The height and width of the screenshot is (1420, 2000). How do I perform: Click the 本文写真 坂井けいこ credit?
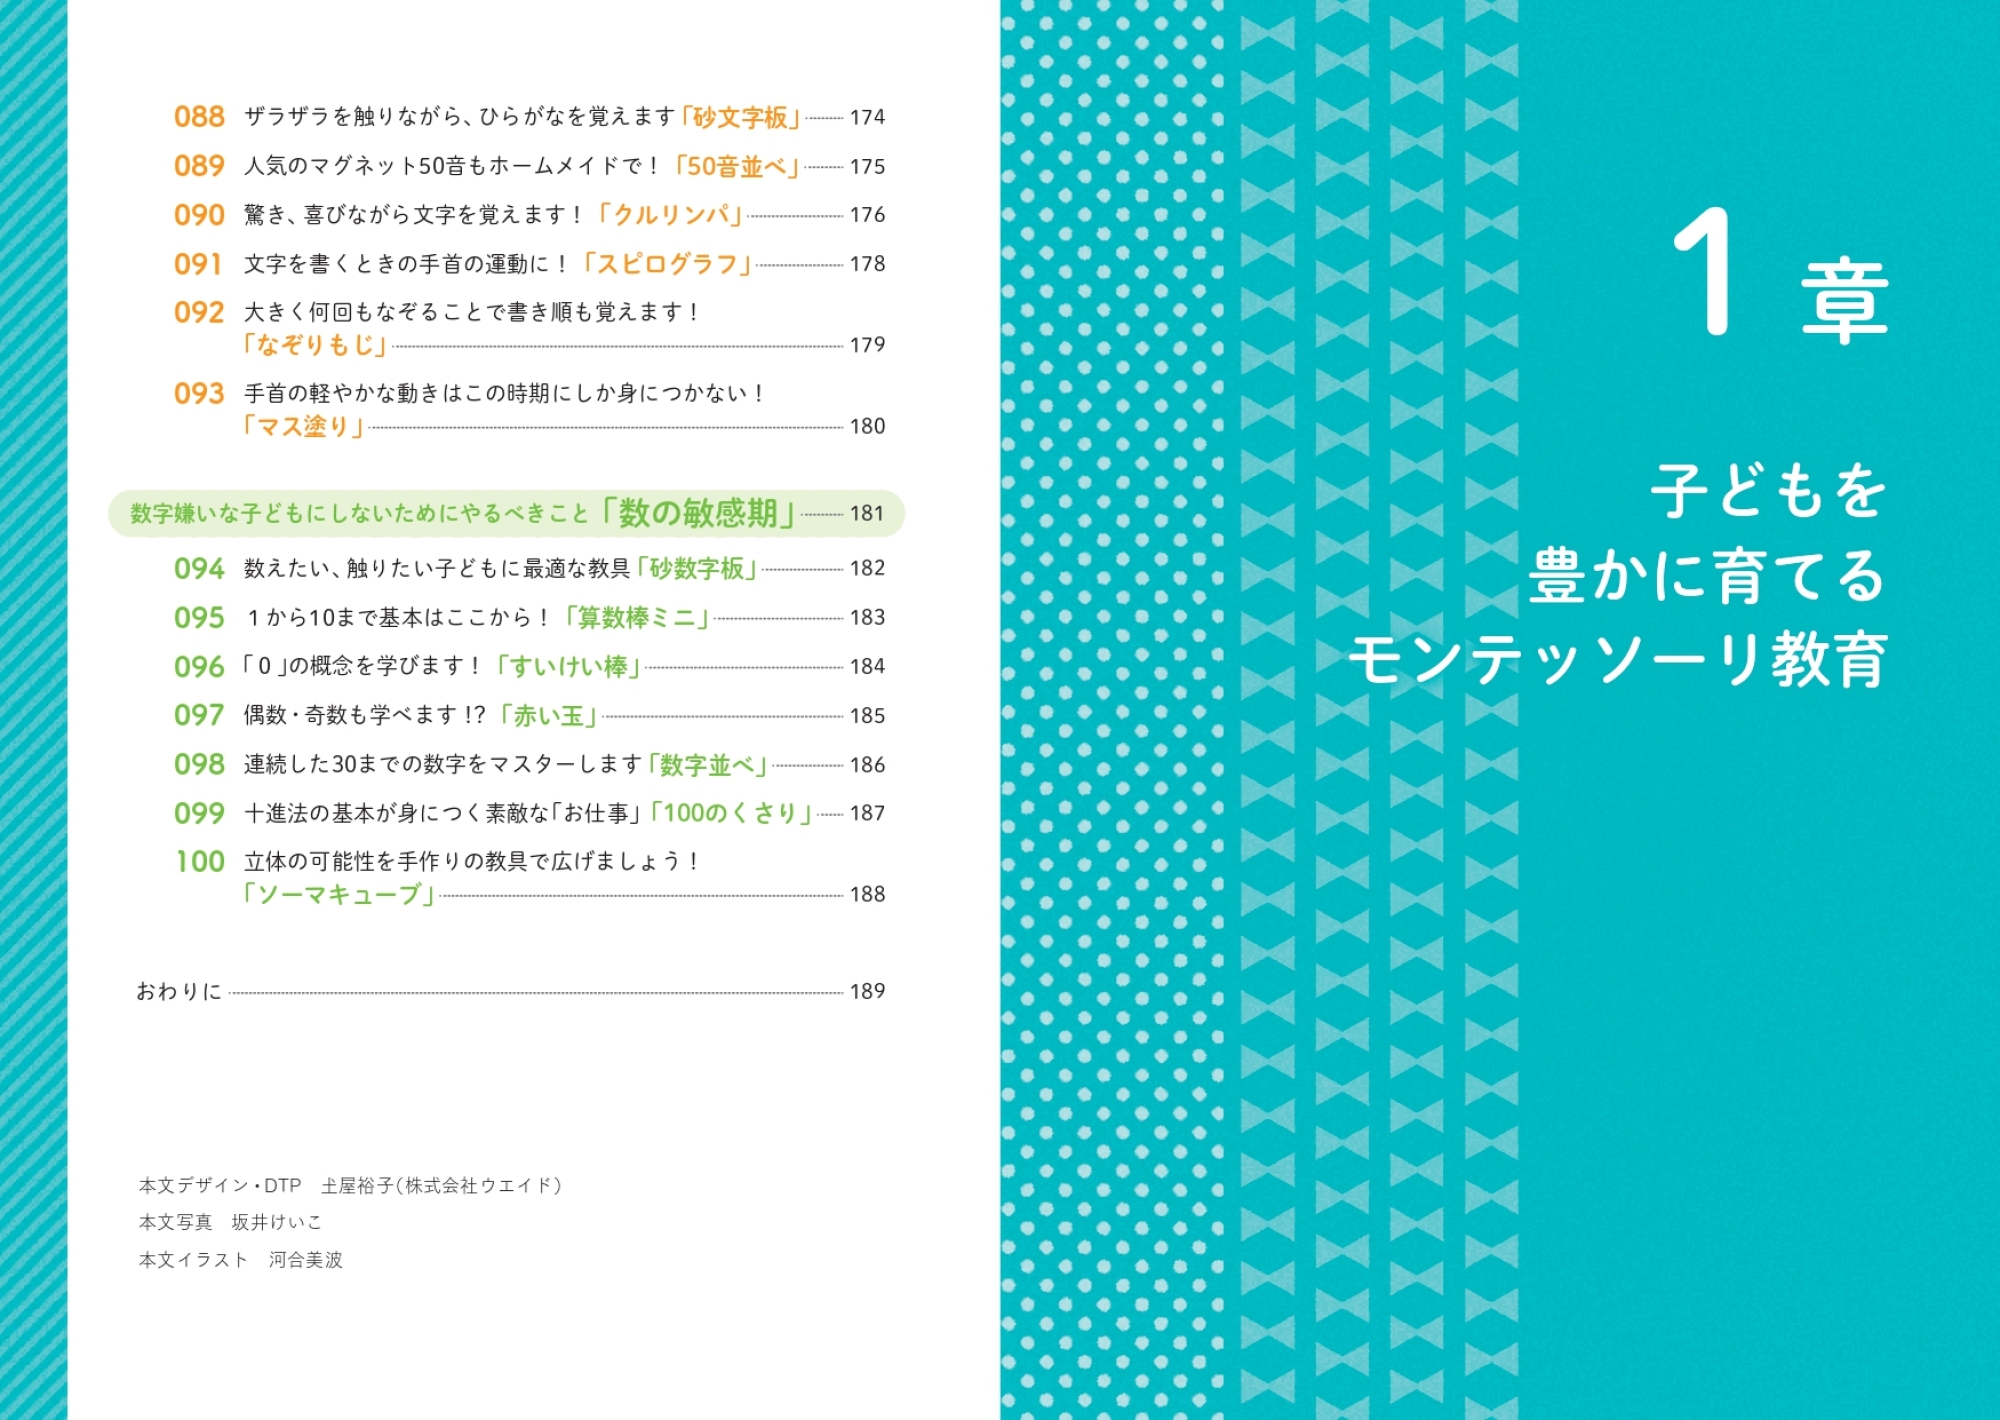pos(230,1223)
